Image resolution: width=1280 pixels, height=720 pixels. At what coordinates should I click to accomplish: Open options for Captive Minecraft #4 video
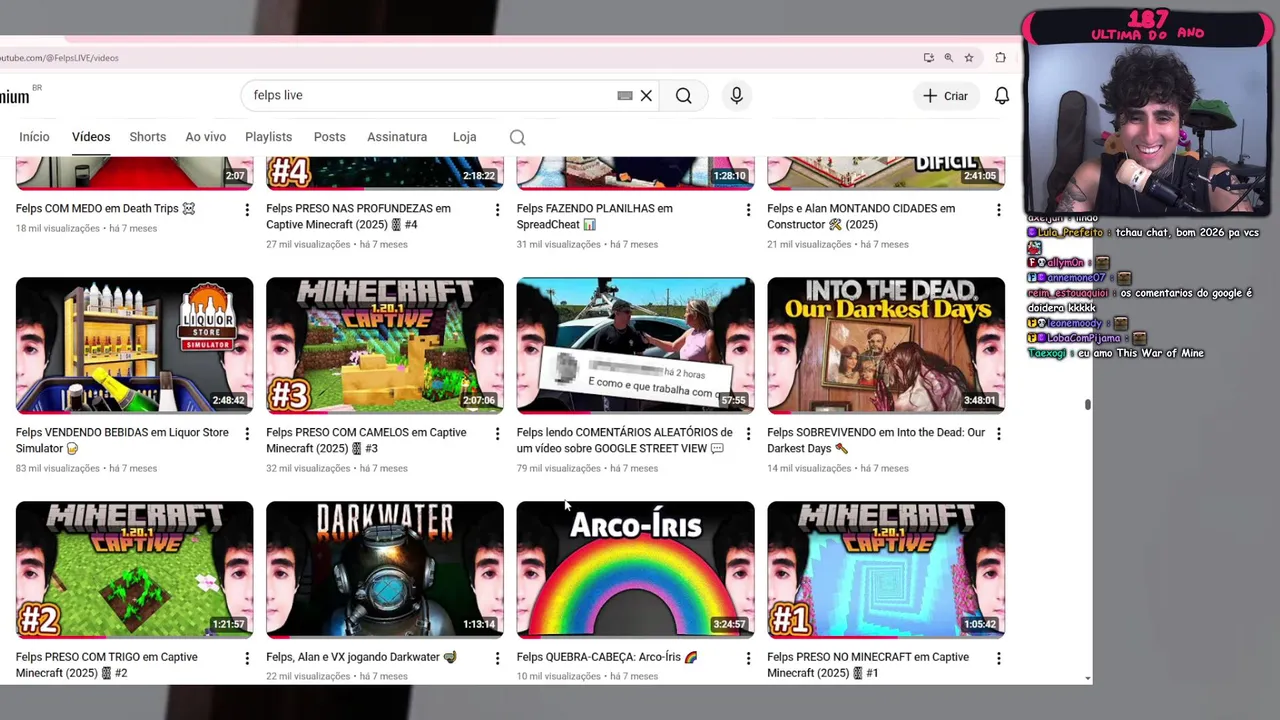(497, 210)
